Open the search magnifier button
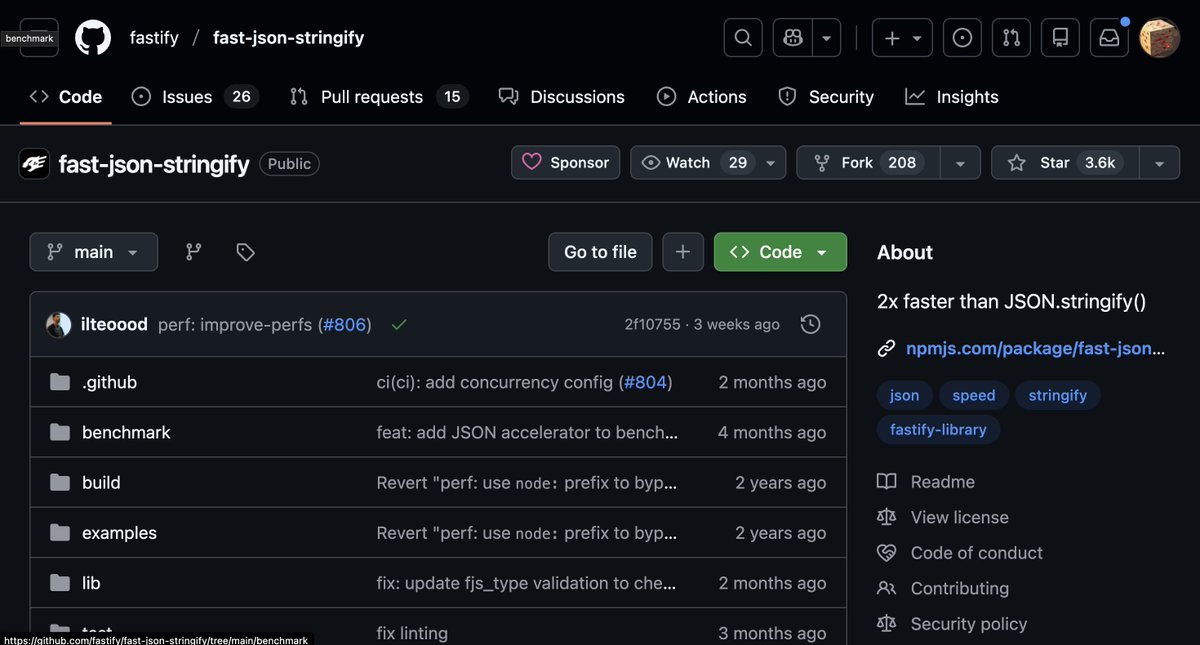 click(743, 38)
